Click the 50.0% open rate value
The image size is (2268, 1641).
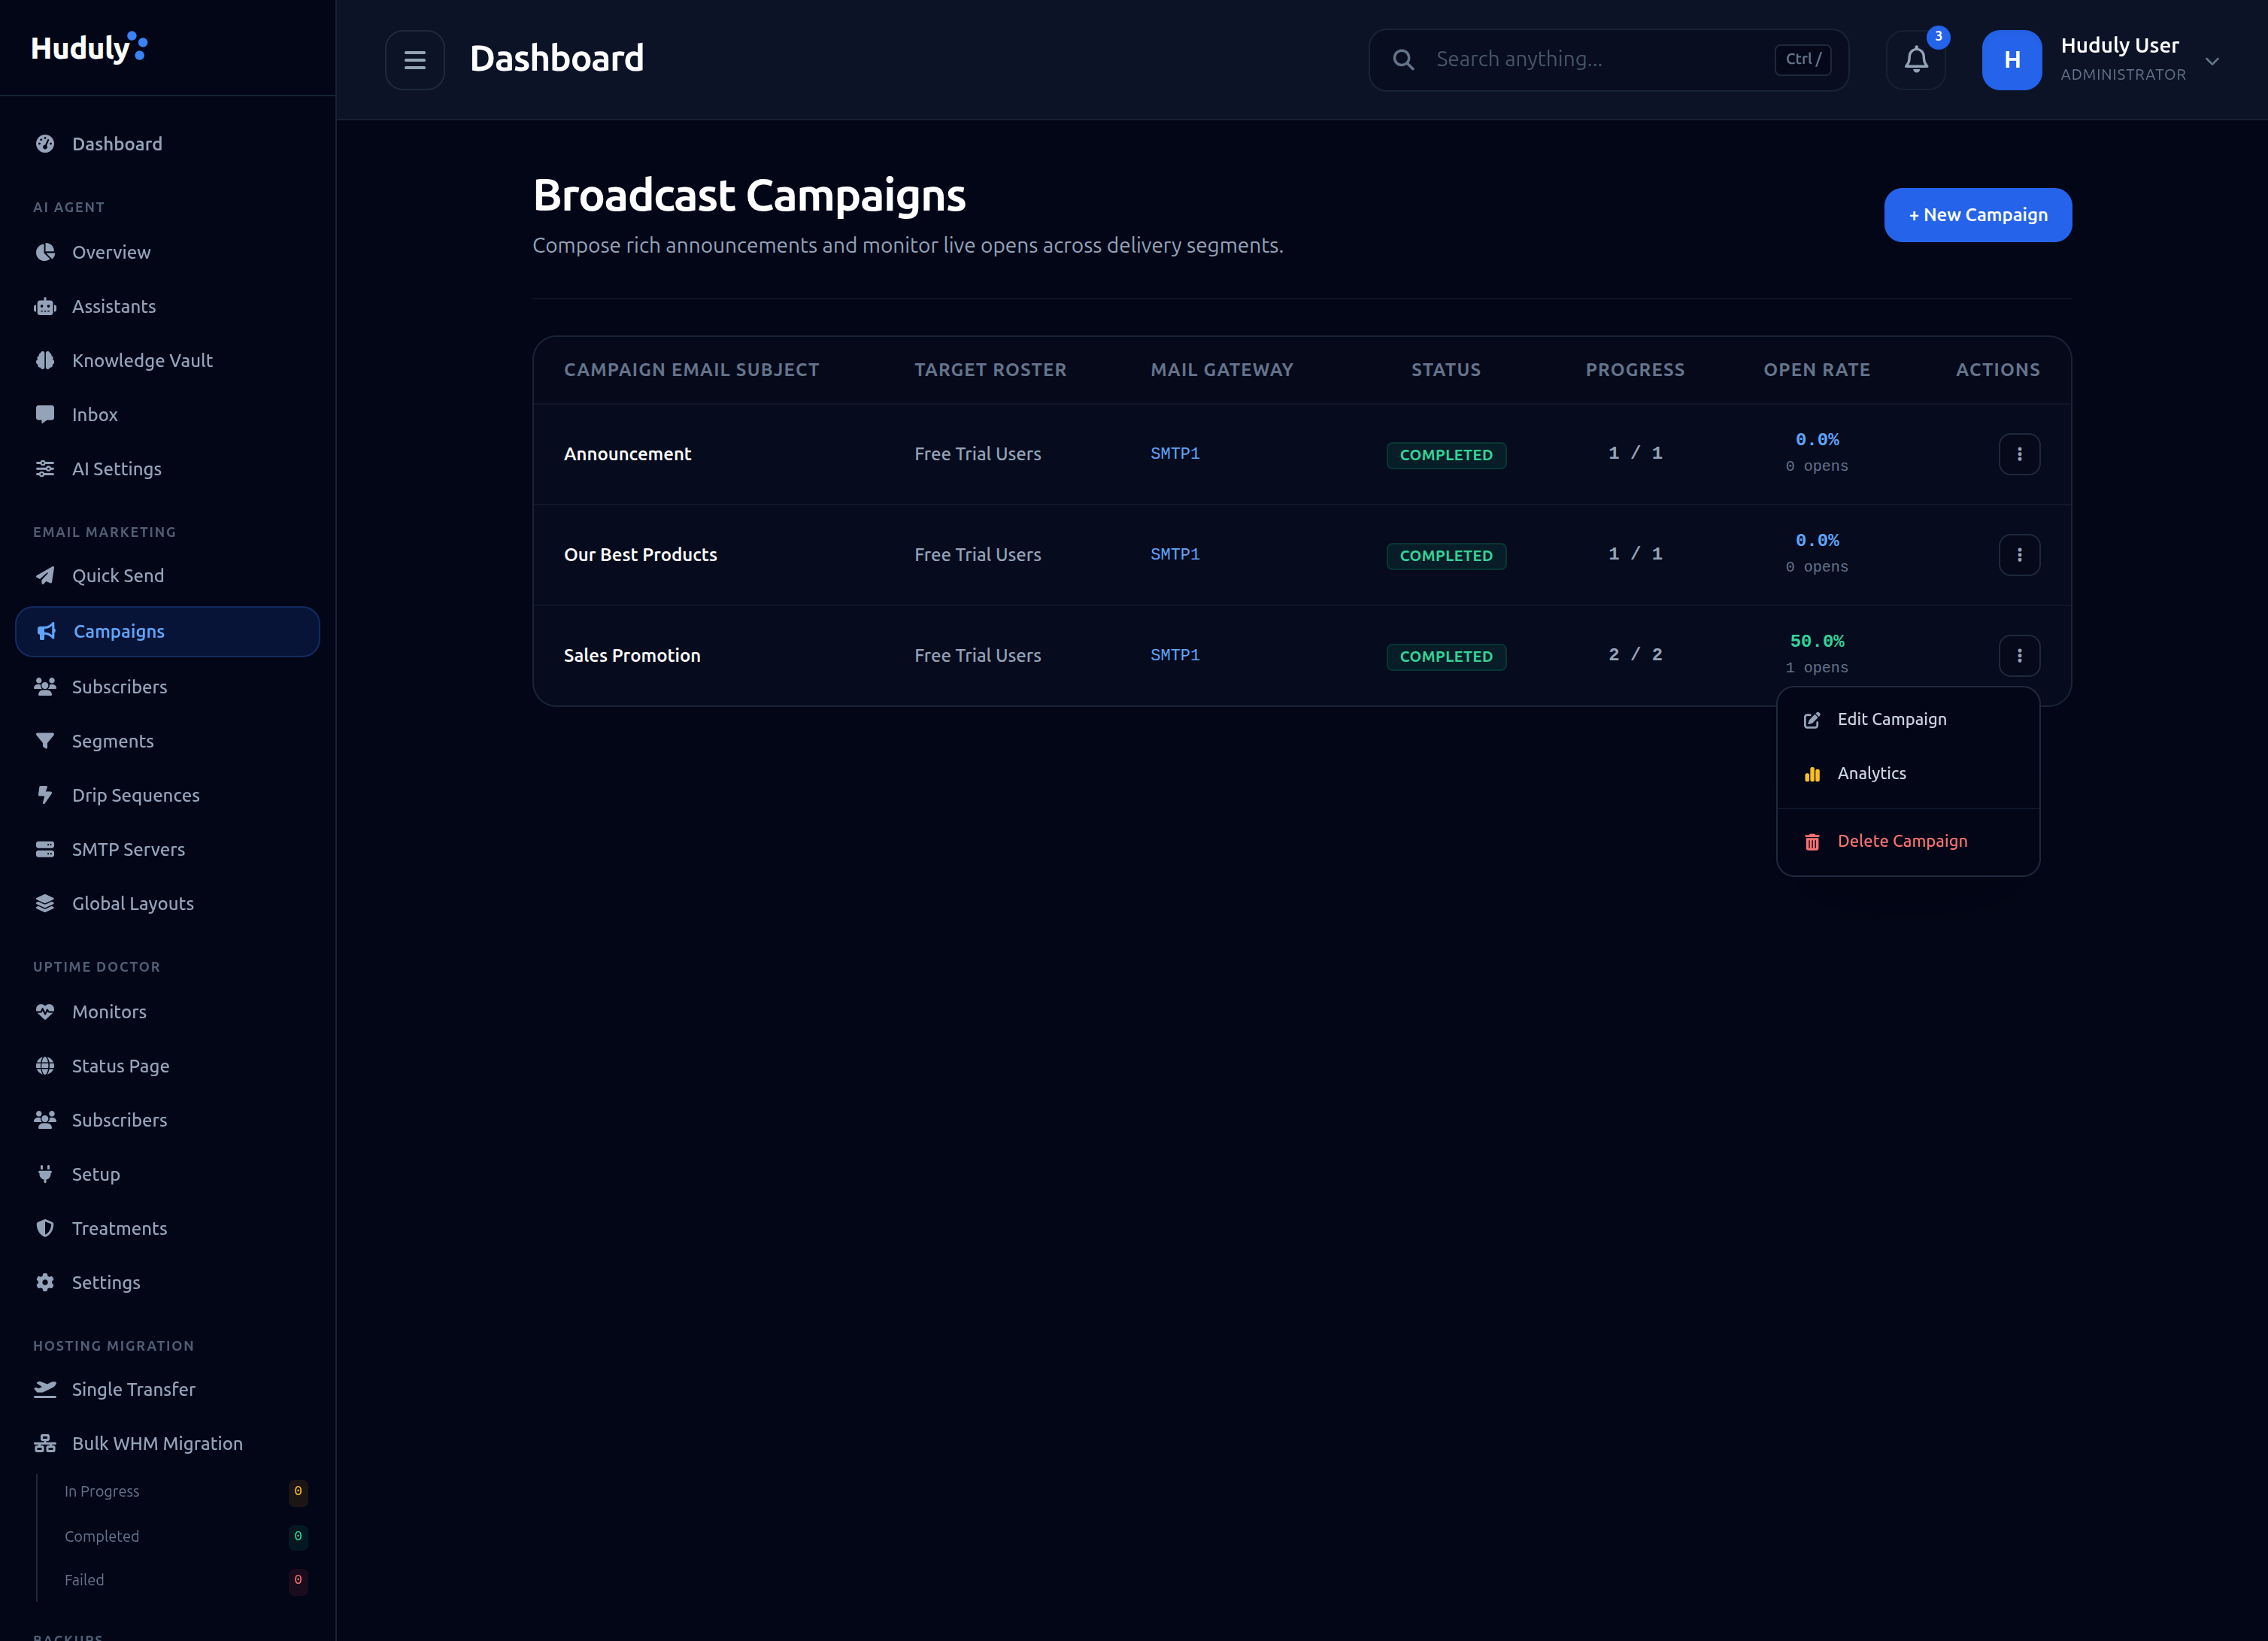(1817, 641)
